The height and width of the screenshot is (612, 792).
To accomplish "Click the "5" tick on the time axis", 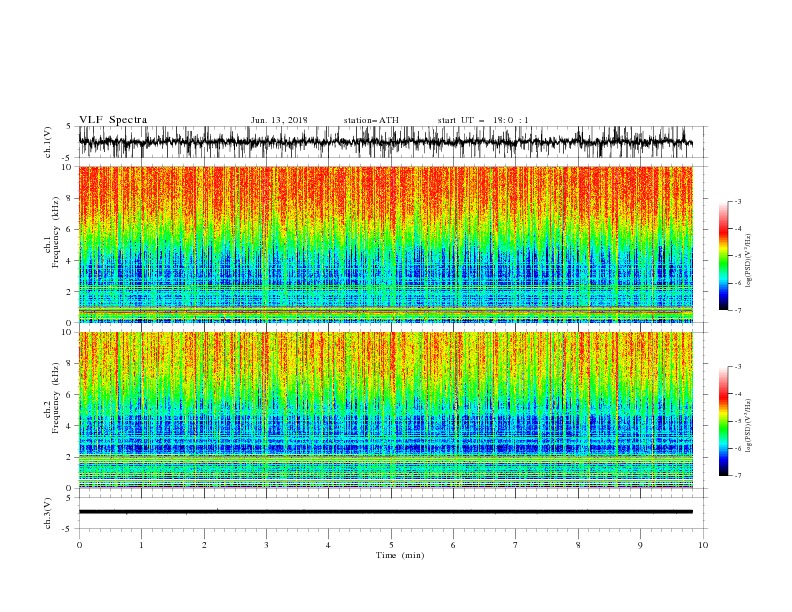I will [x=391, y=545].
